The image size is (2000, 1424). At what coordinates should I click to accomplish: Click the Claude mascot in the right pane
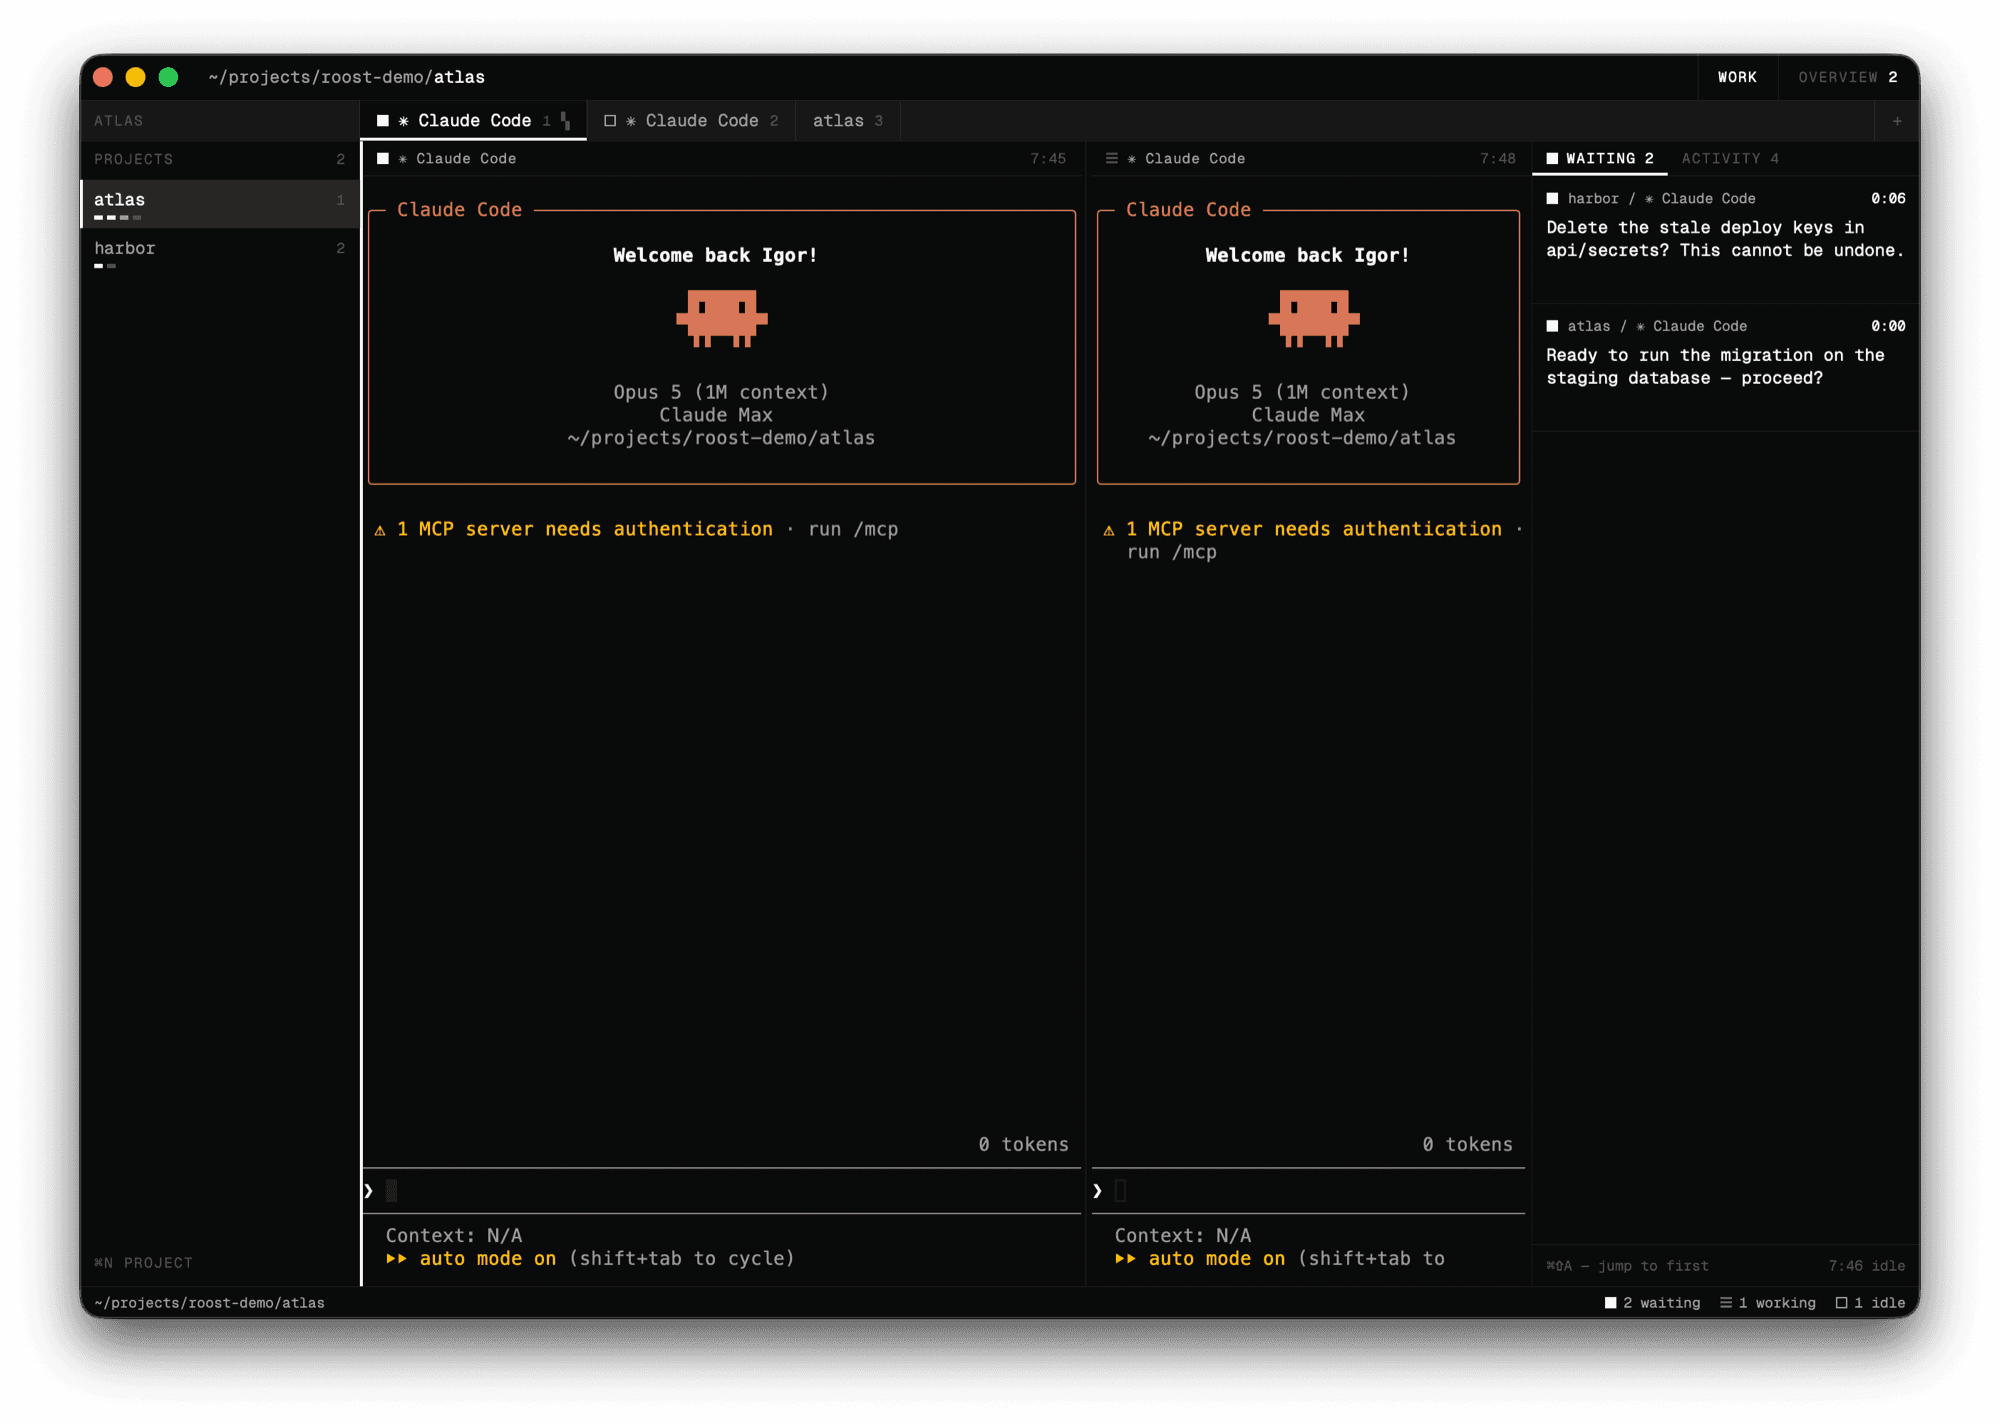1313,319
